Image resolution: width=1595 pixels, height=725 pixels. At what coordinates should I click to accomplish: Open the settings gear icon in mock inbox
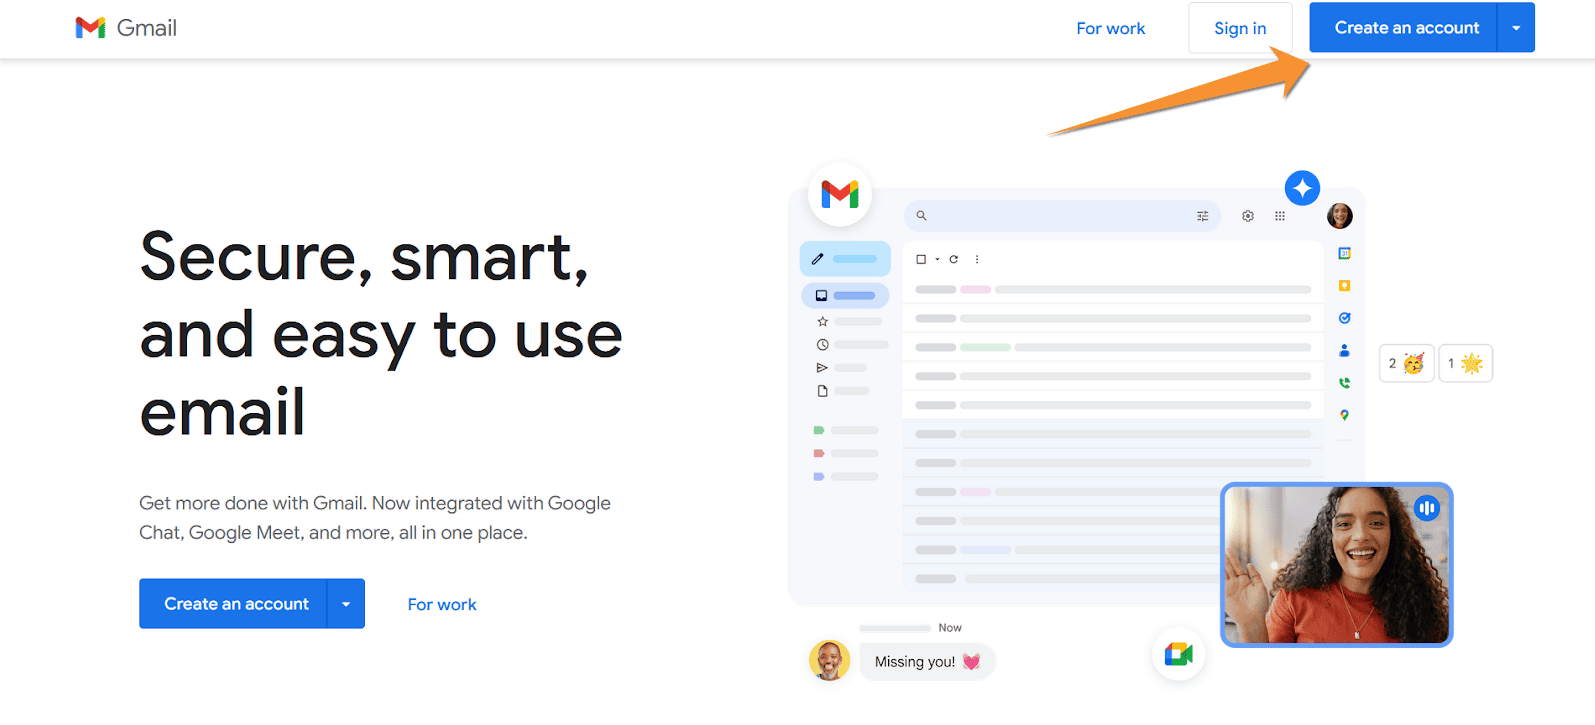(x=1248, y=216)
